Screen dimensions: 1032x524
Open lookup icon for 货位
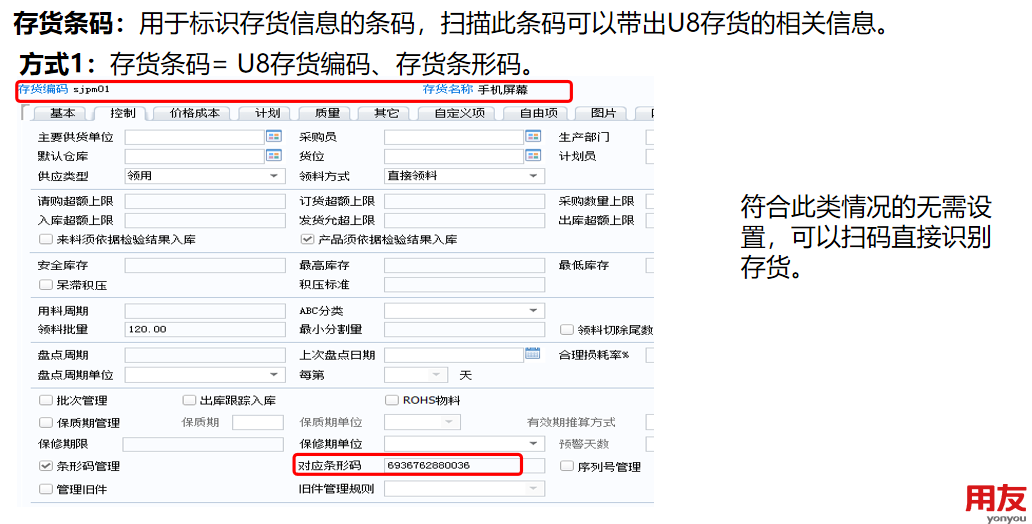[x=533, y=156]
